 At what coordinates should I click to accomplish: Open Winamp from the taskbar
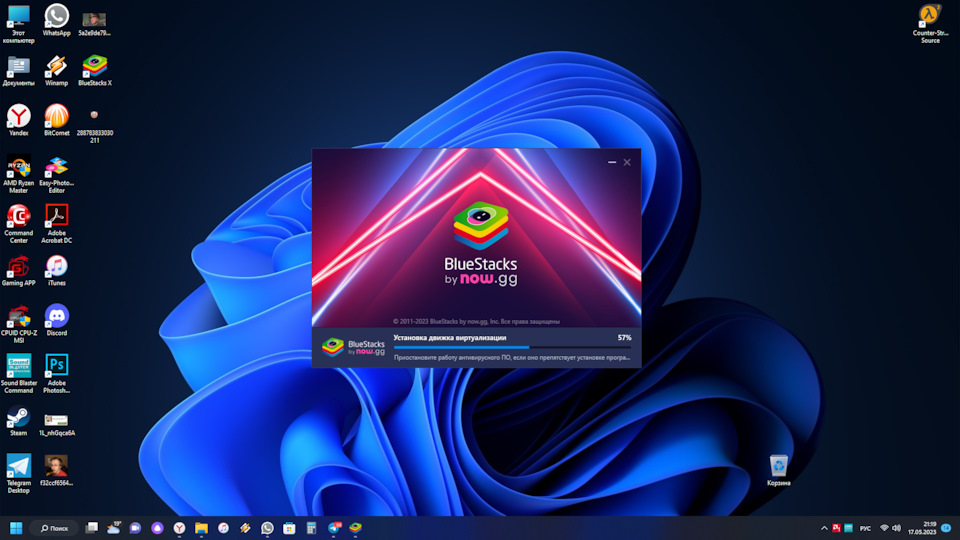click(x=246, y=528)
